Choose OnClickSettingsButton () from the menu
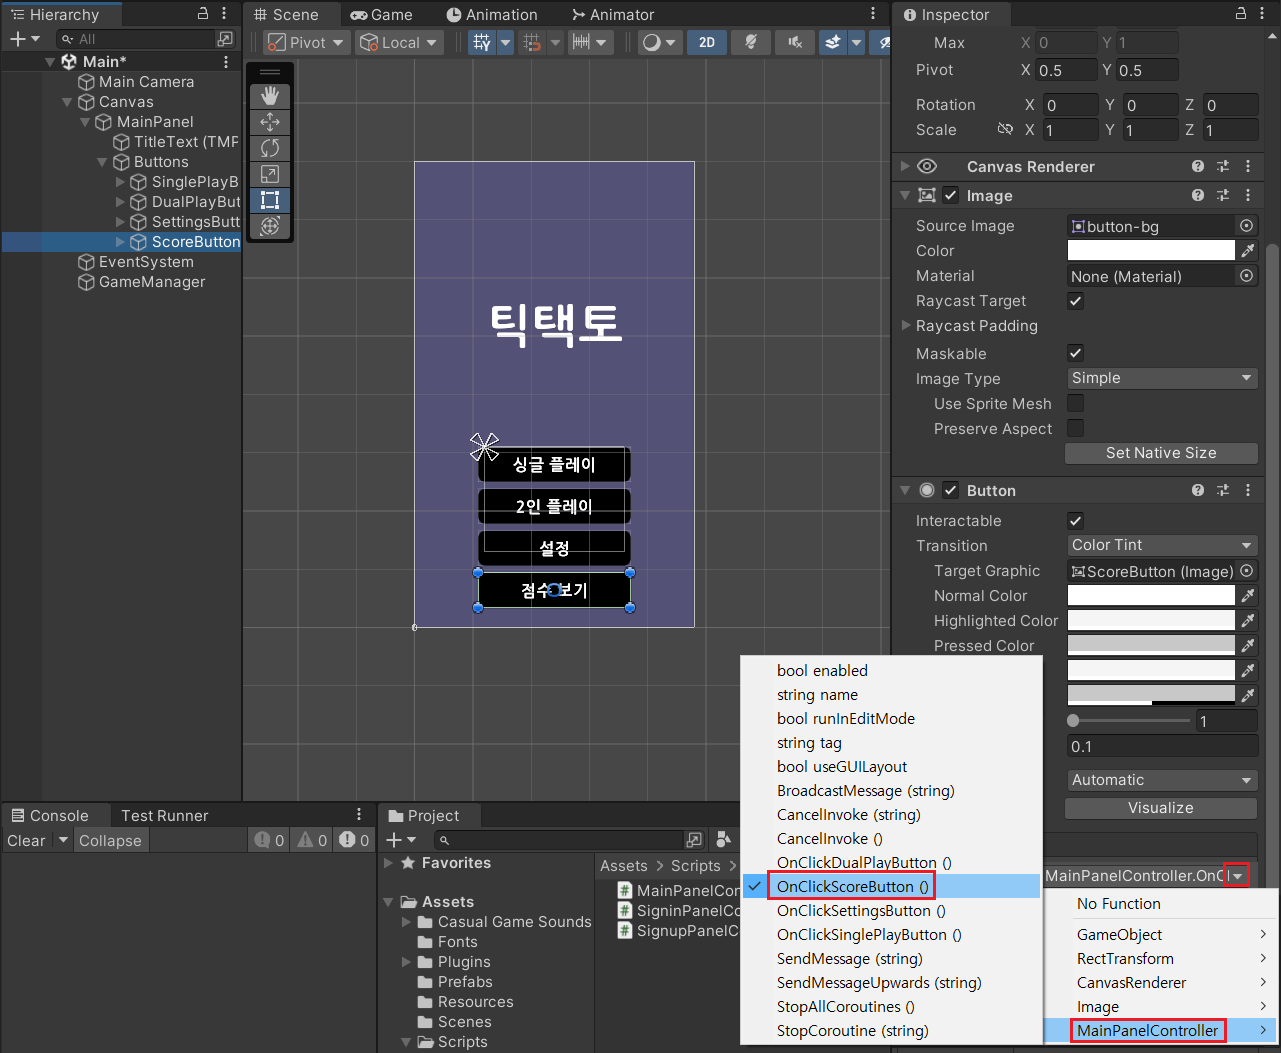This screenshot has height=1053, width=1281. click(x=861, y=910)
